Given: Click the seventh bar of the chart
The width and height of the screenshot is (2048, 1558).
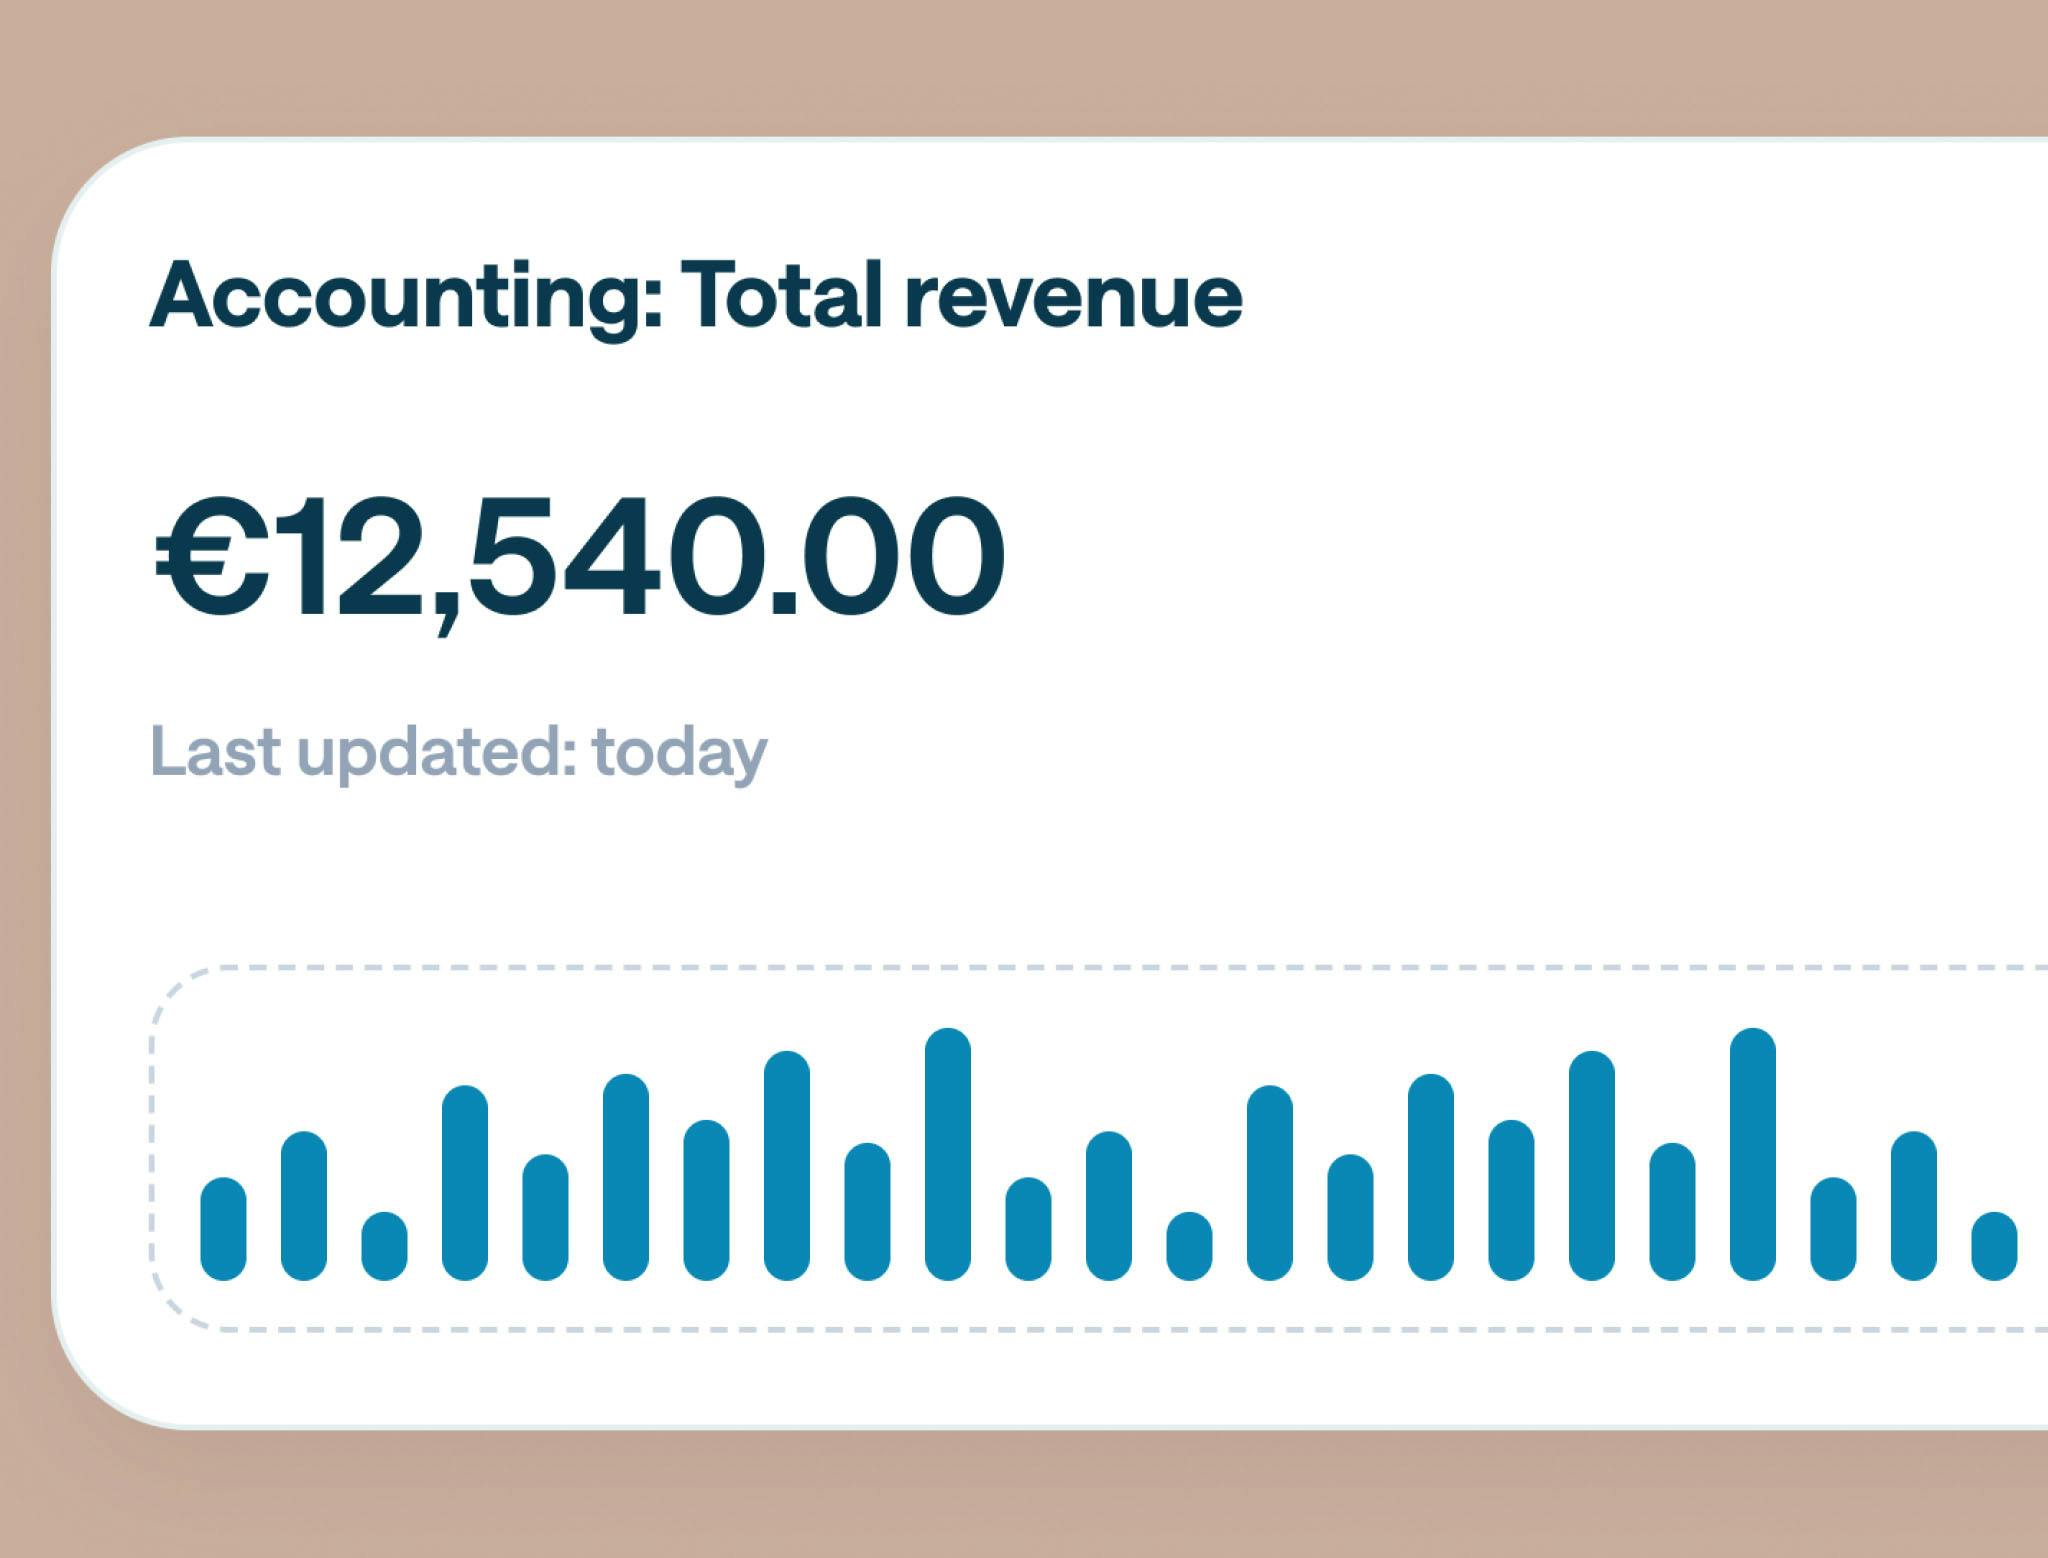Looking at the screenshot, I should [706, 1200].
